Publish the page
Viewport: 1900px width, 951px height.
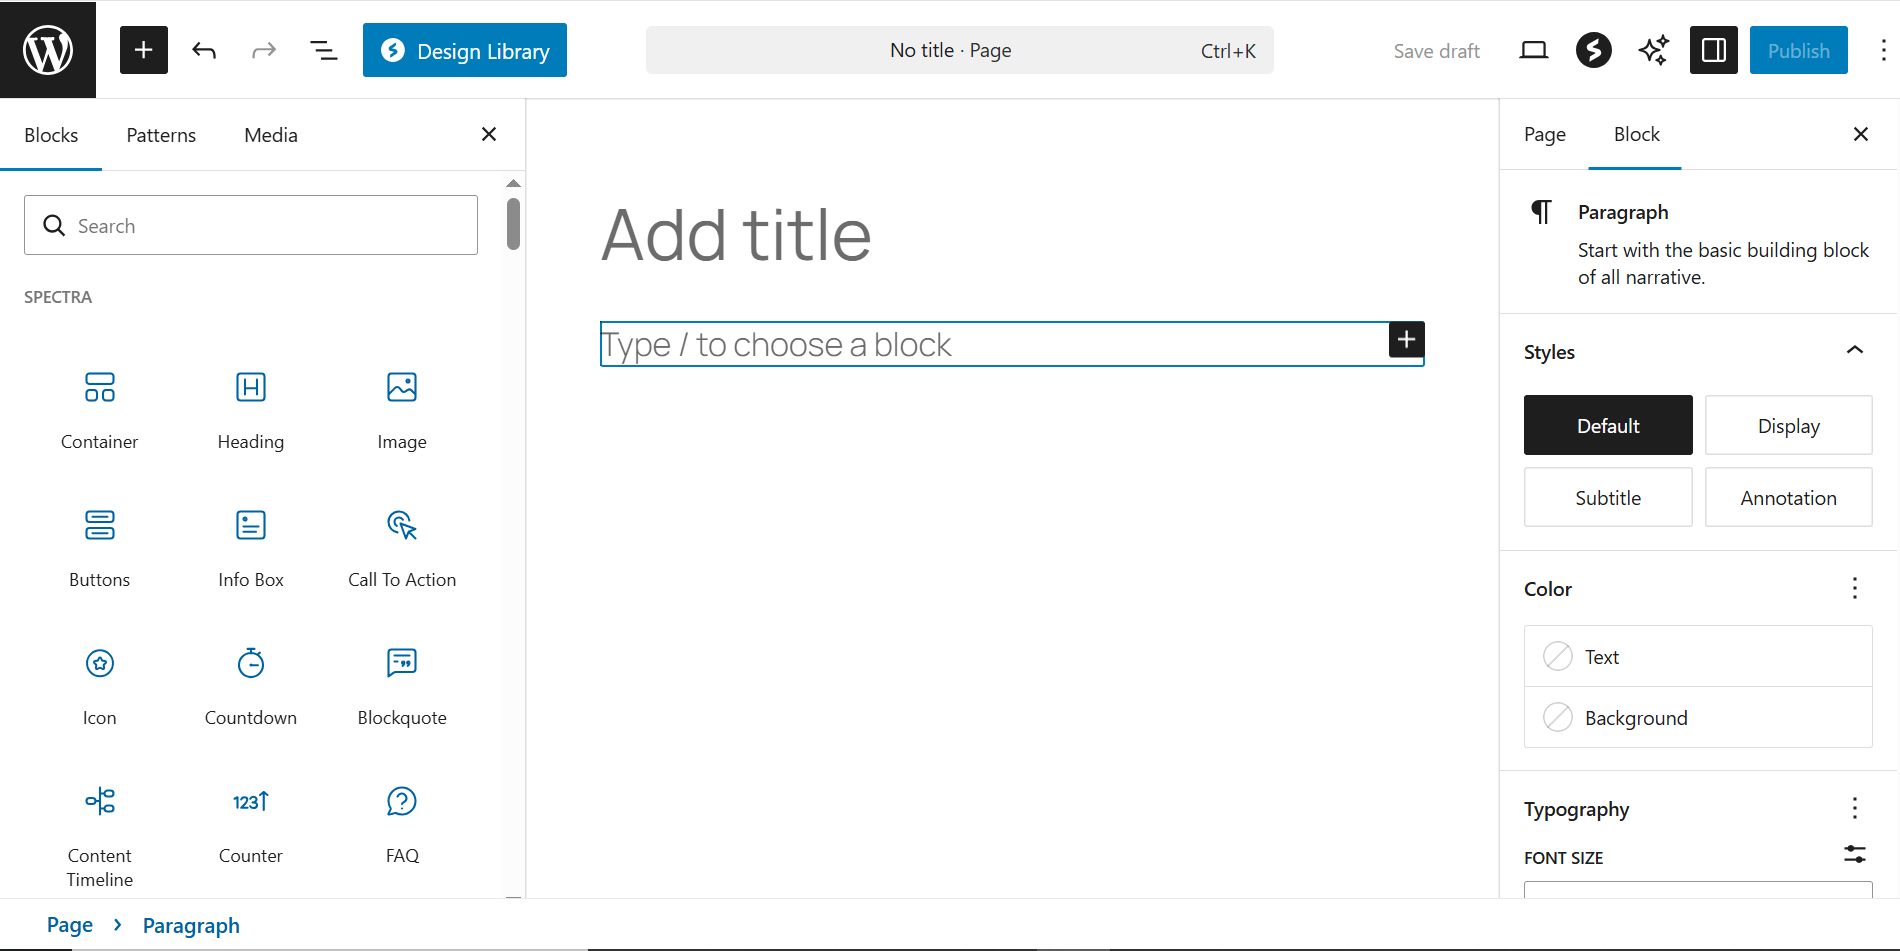tap(1799, 50)
